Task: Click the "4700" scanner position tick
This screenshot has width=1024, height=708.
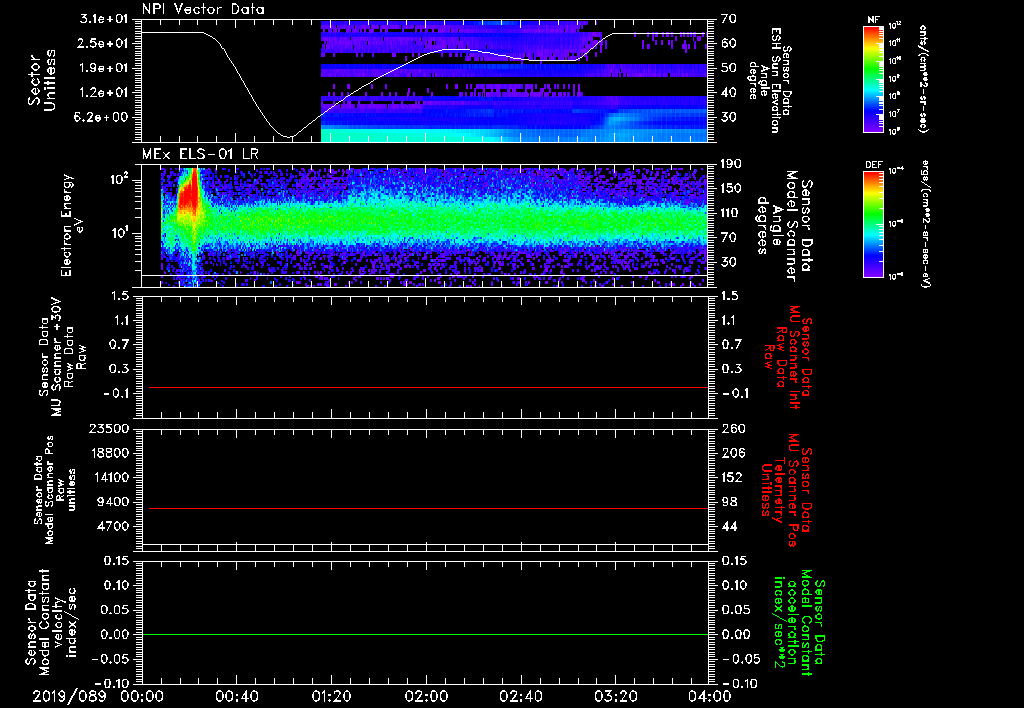Action: pyautogui.click(x=113, y=526)
